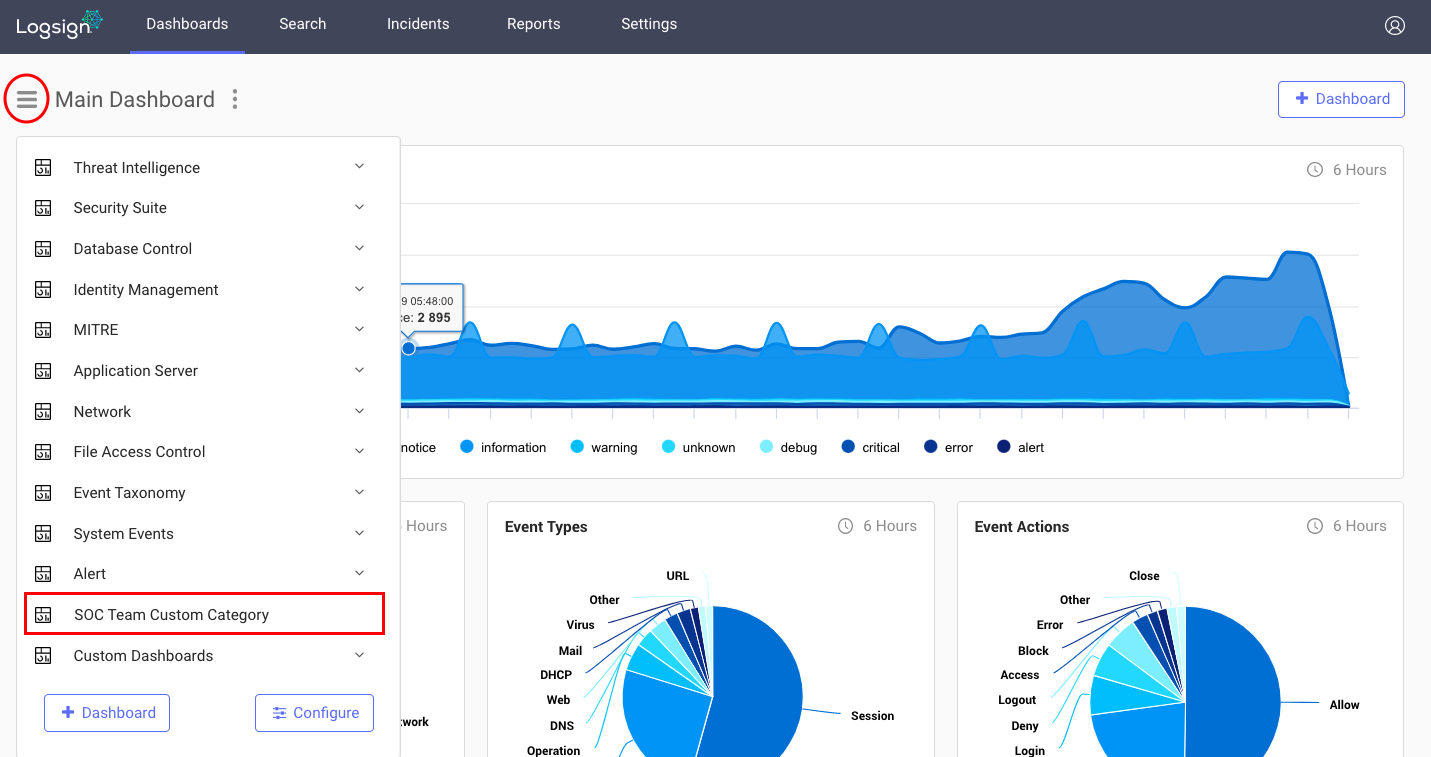Toggle the error legend series

pos(948,447)
